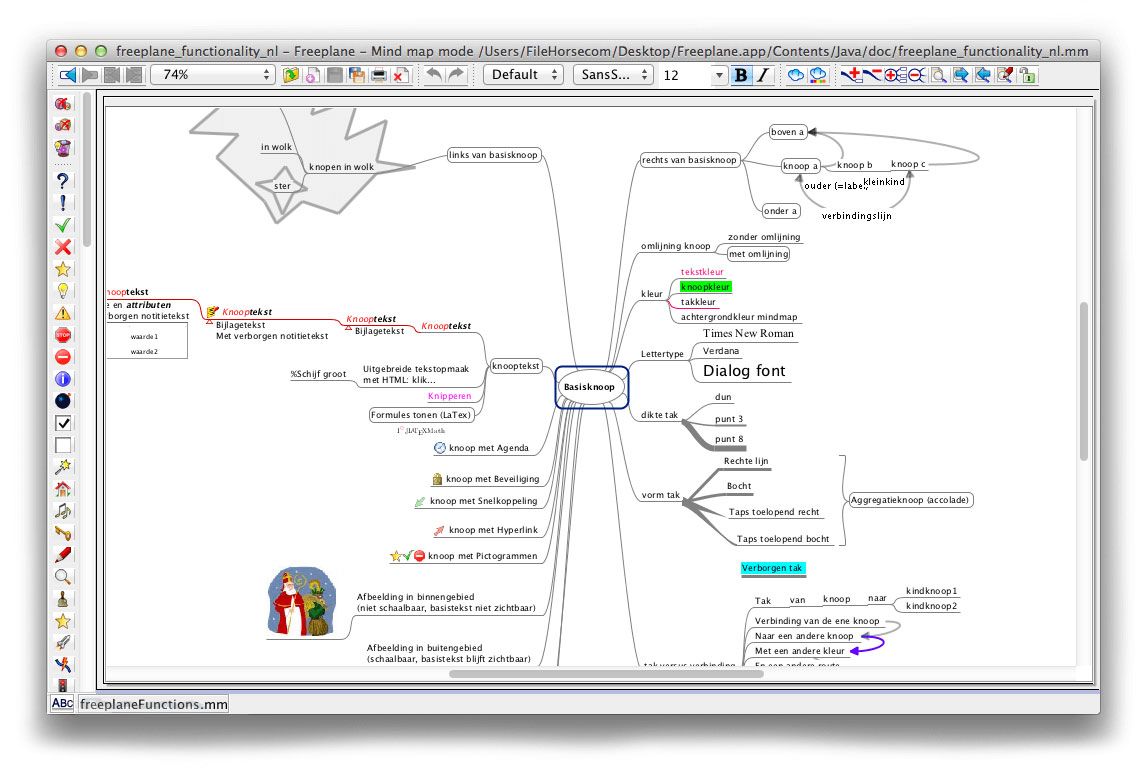
Task: Add the question mark icon to node
Action: [63, 181]
